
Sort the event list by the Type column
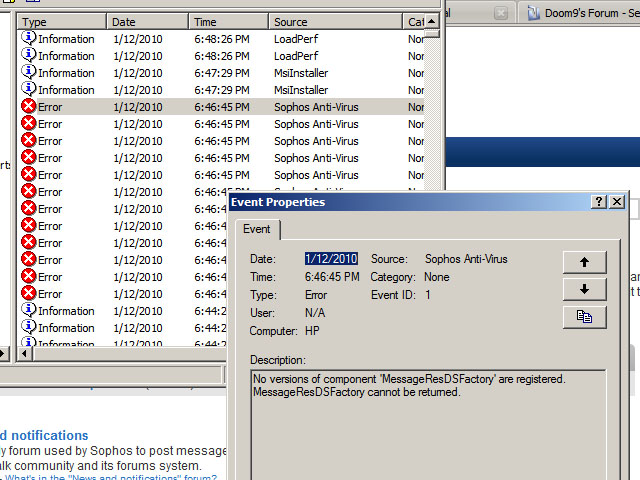coord(62,22)
